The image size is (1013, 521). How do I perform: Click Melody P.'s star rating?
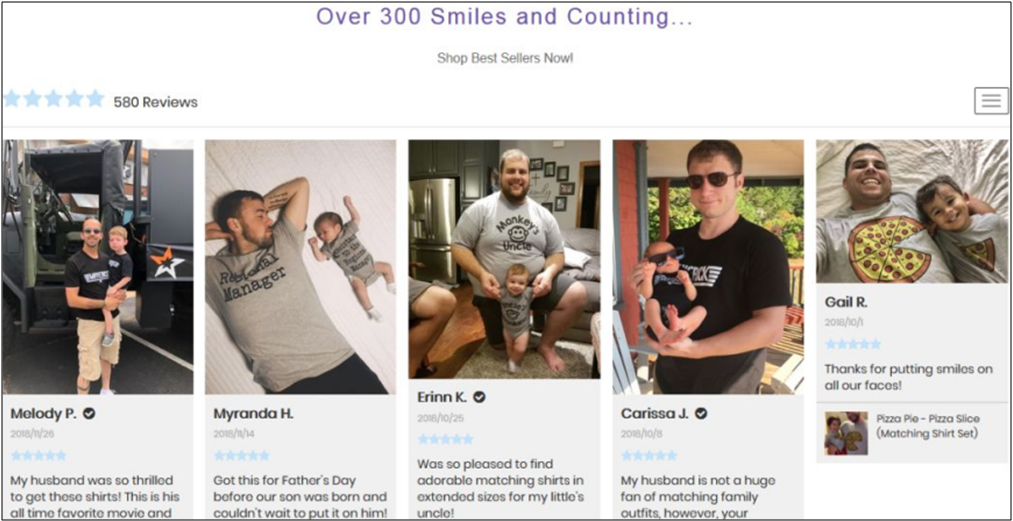38,455
